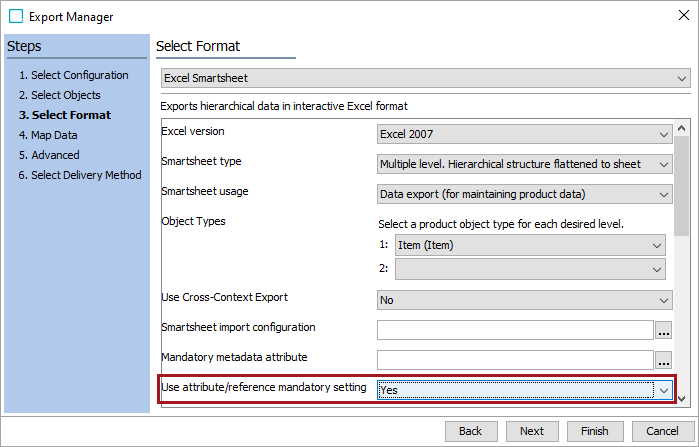The image size is (699, 447).
Task: Expand the Excel version dropdown
Action: point(524,134)
